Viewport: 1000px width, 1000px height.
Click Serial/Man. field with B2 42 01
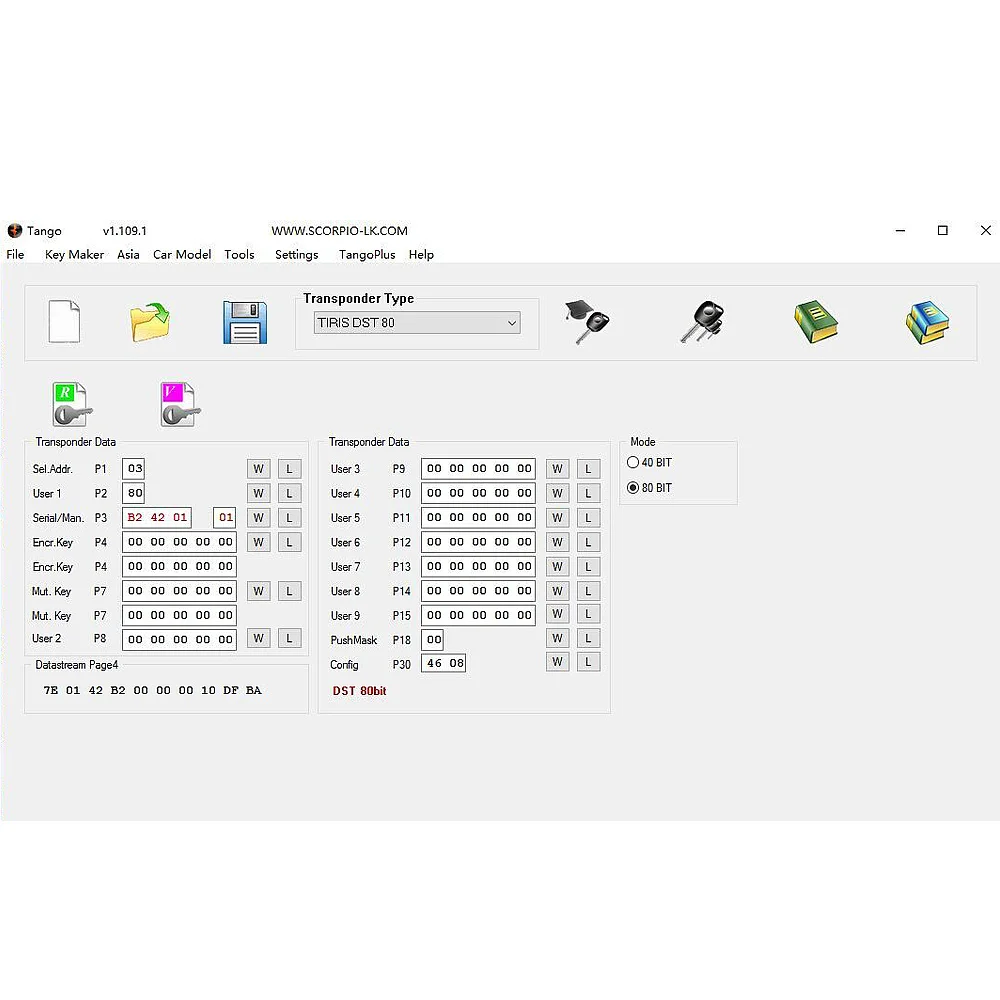tap(157, 517)
